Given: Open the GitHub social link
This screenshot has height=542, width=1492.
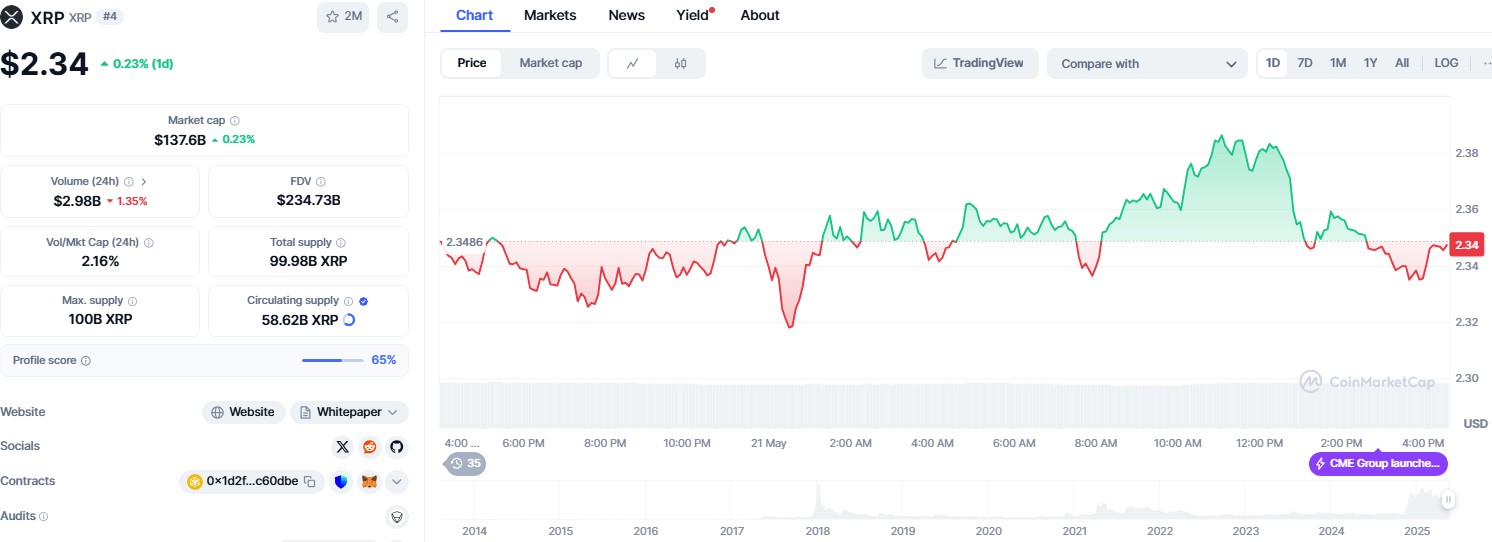Looking at the screenshot, I should point(396,447).
